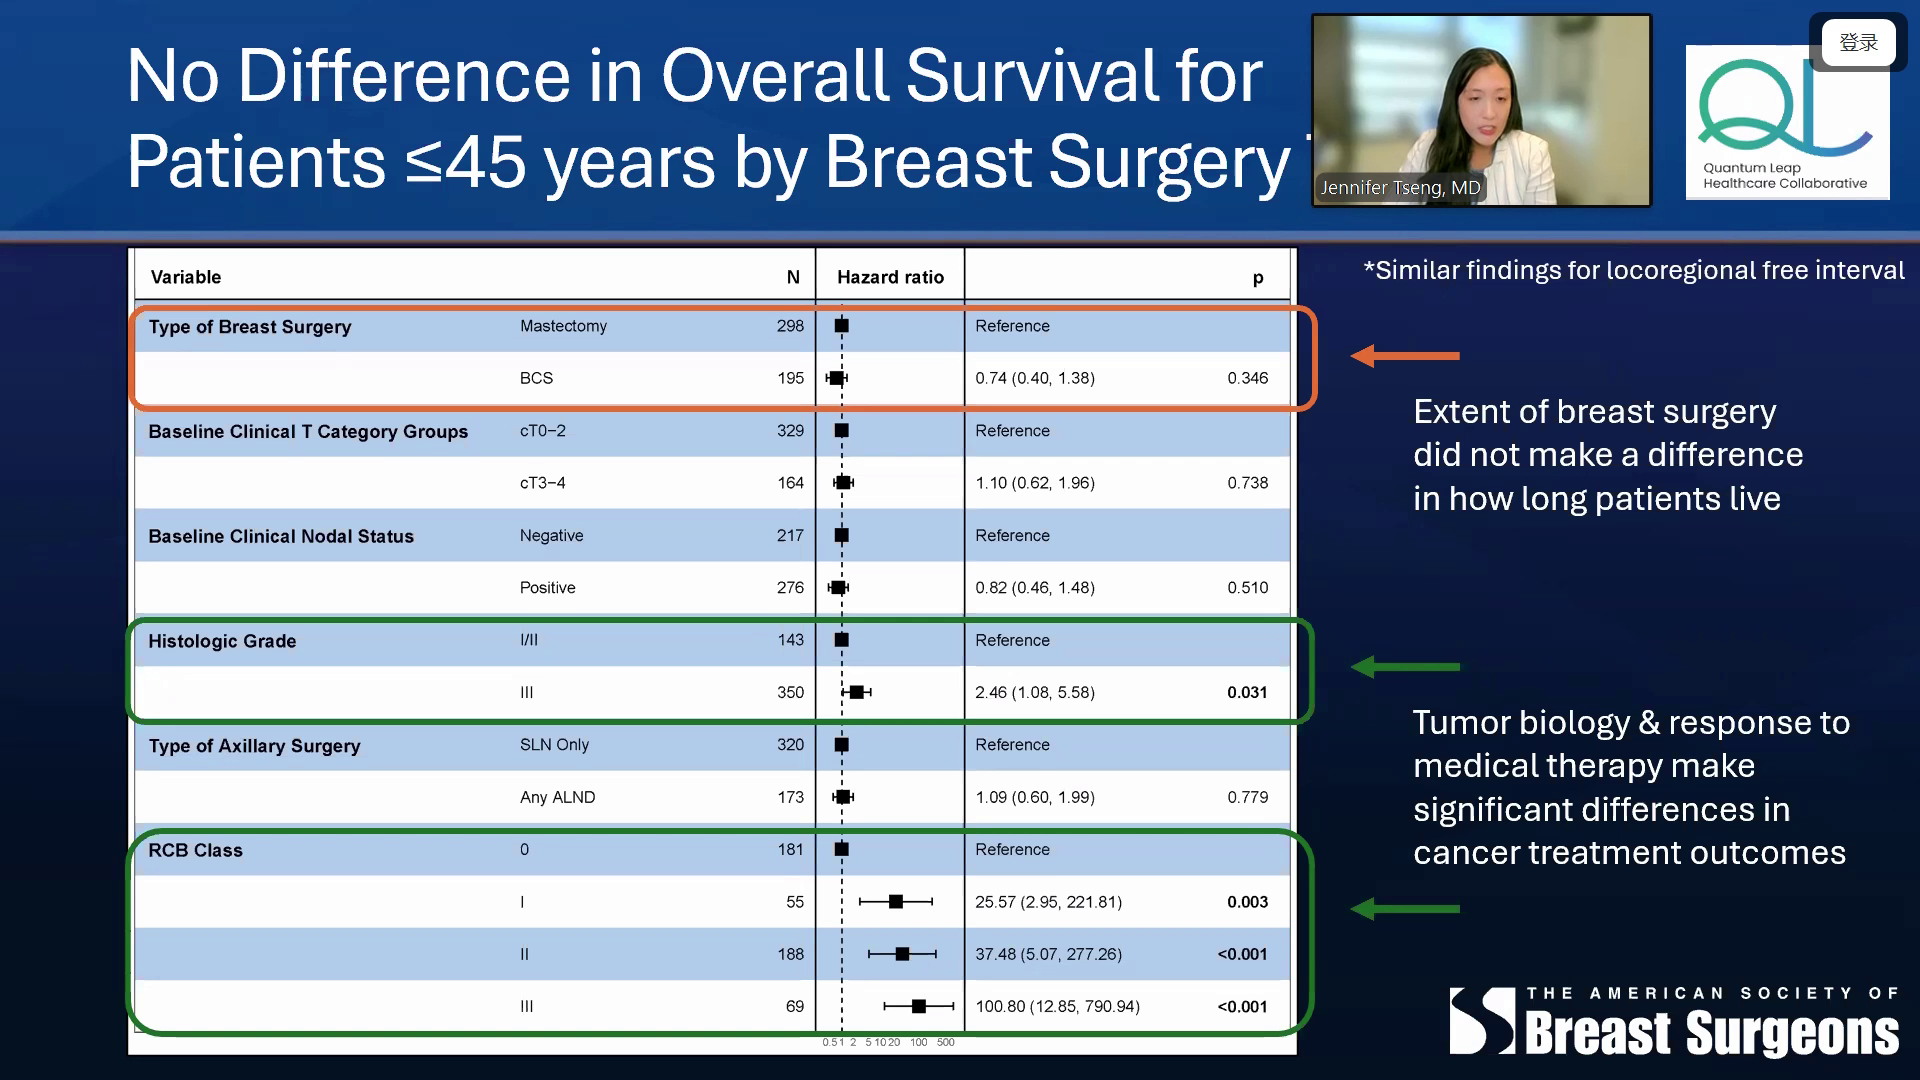Click the Jennifer Tseng, MD name label

click(1399, 188)
